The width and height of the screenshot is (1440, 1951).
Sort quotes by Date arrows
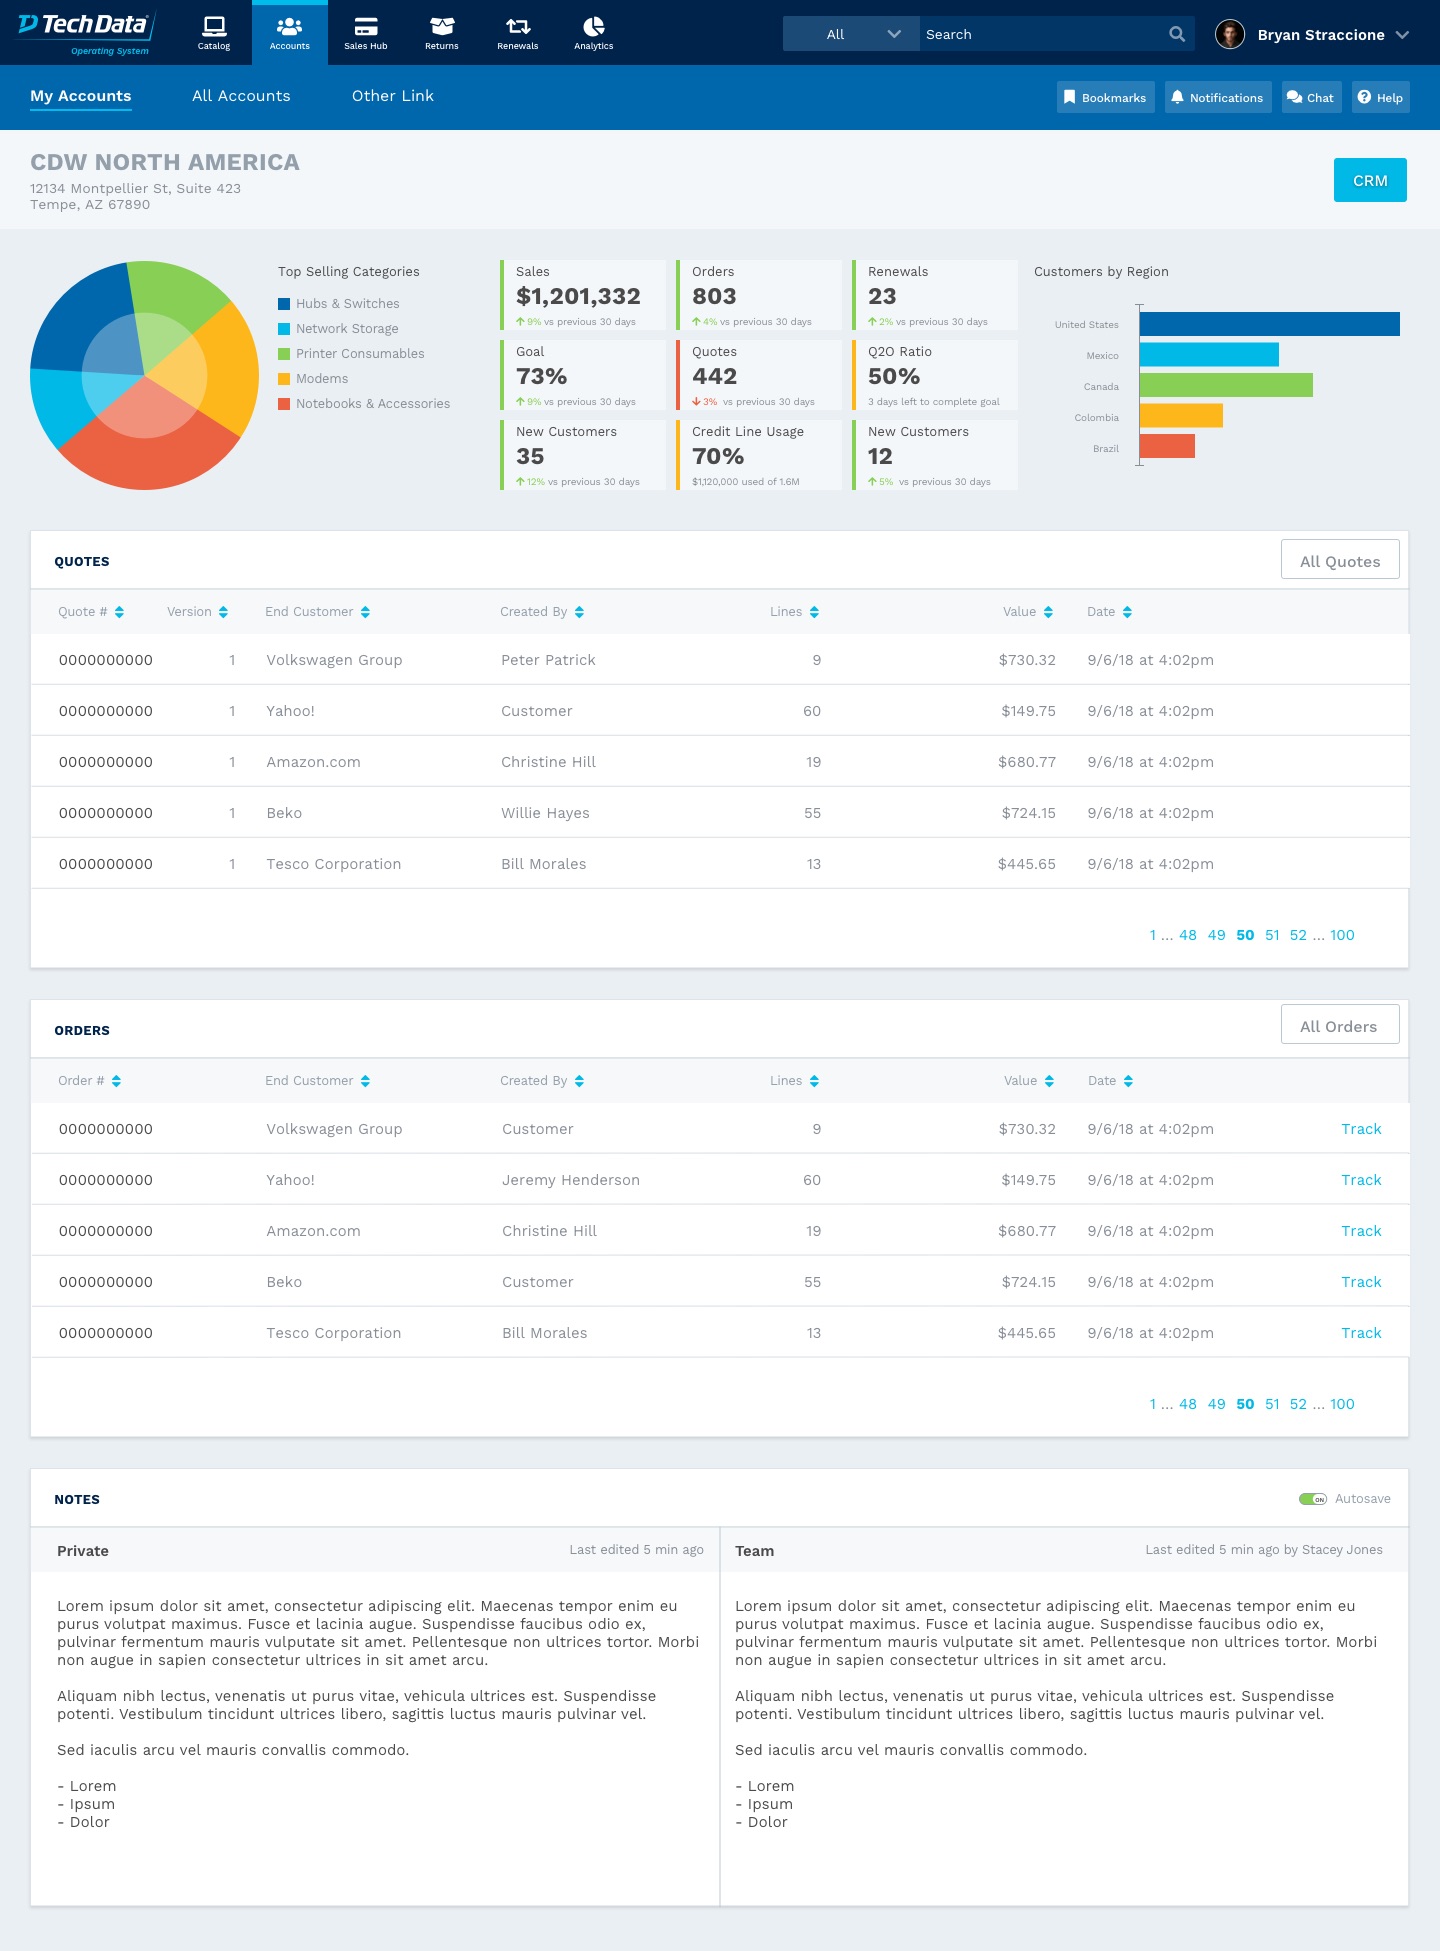coord(1127,612)
